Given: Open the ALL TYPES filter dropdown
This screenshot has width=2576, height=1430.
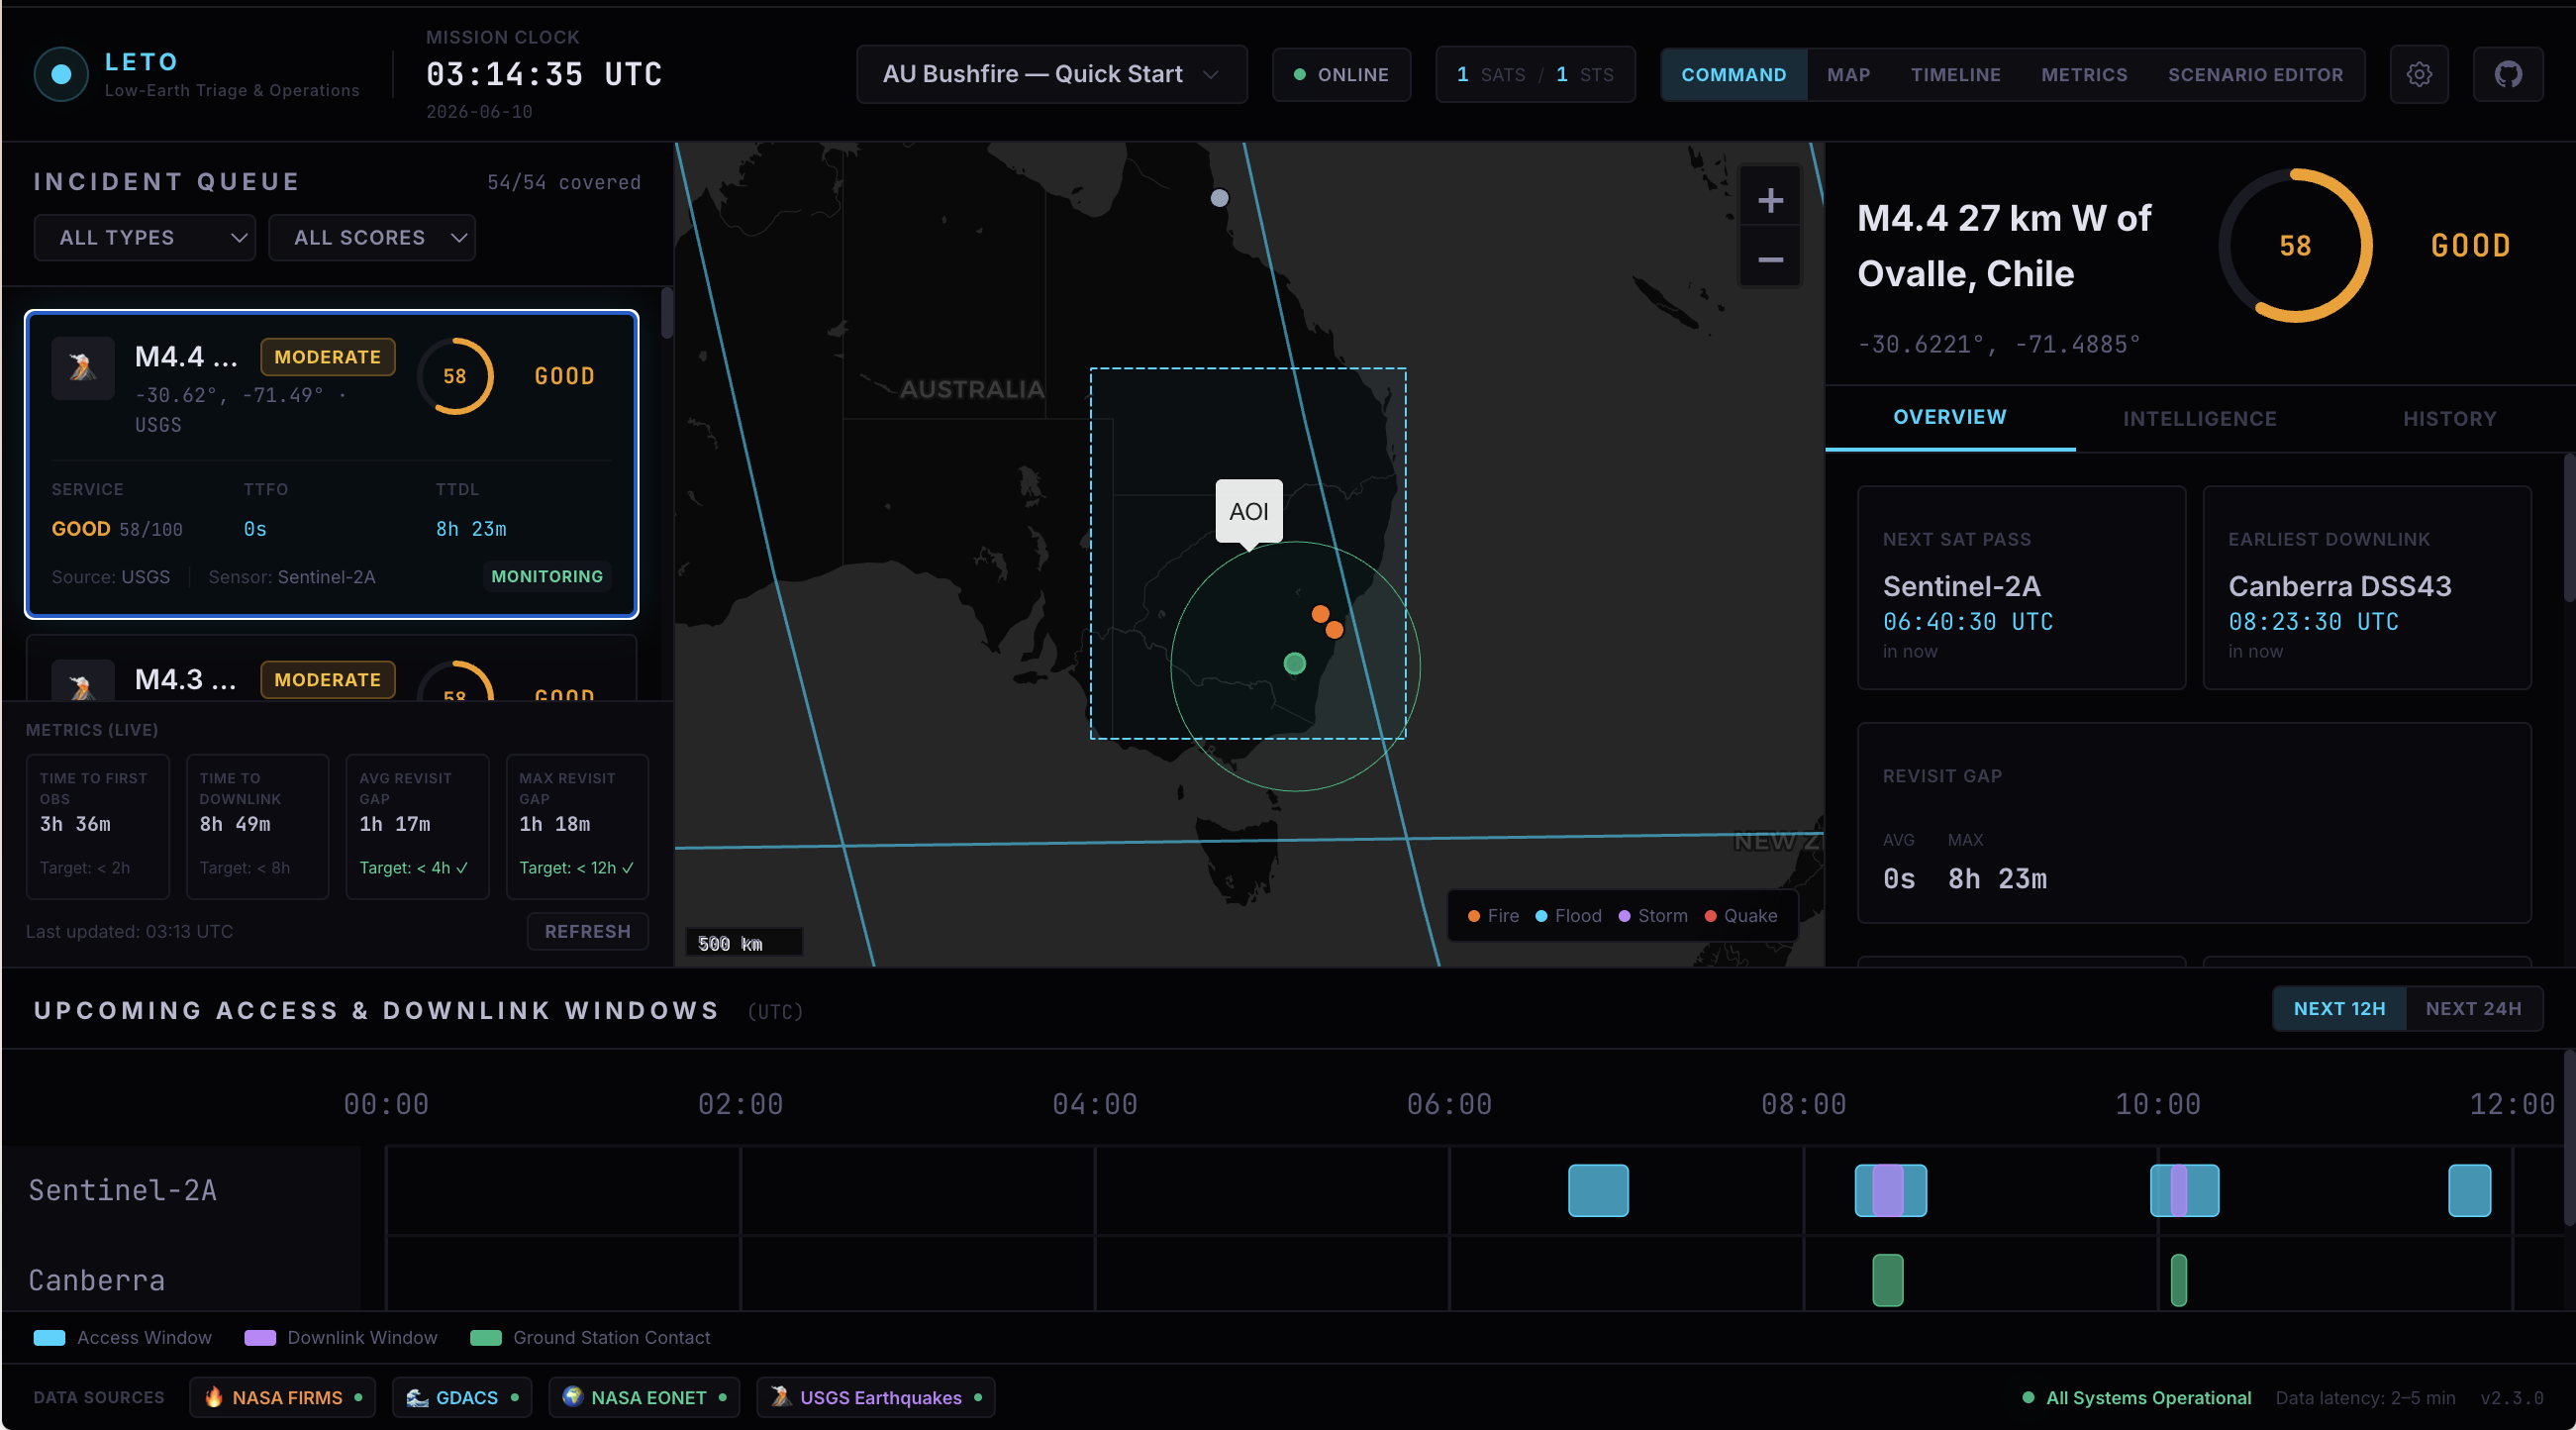Looking at the screenshot, I should pos(145,238).
